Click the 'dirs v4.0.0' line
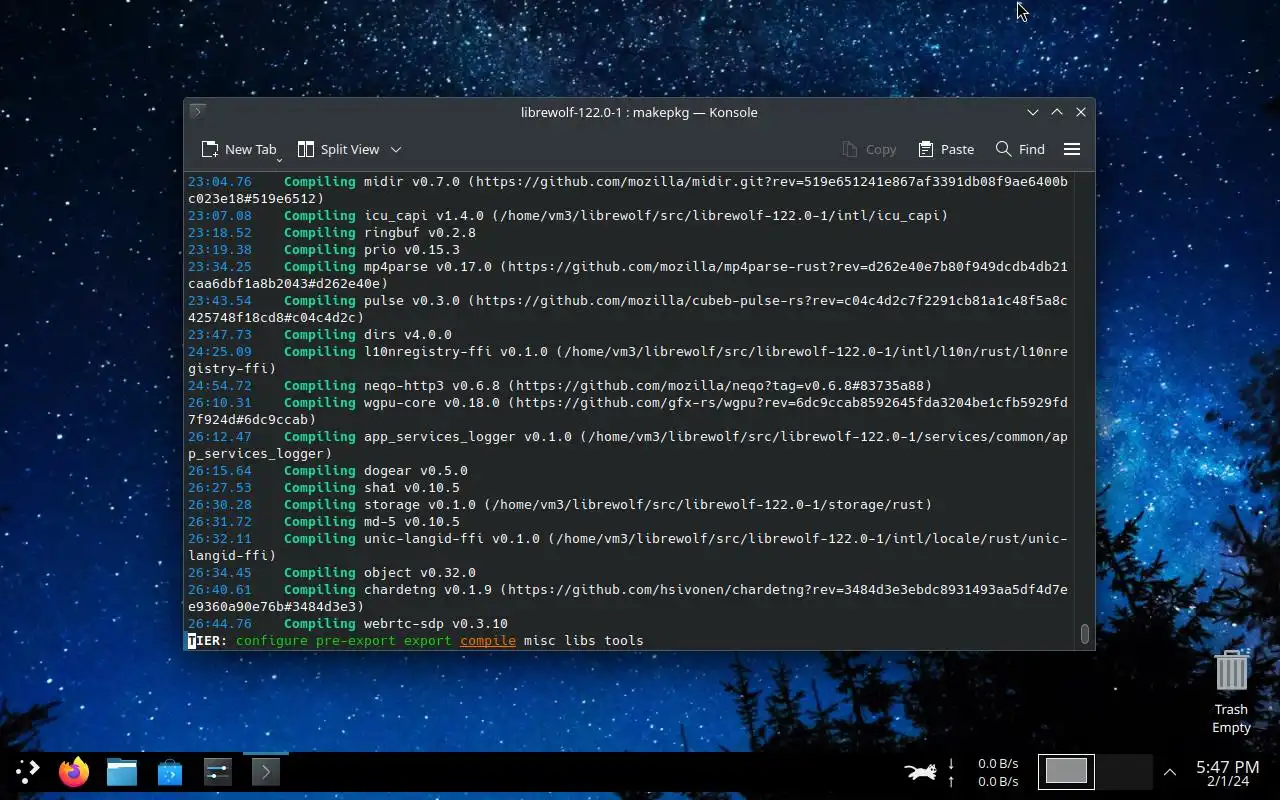Viewport: 1280px width, 800px height. click(x=320, y=334)
